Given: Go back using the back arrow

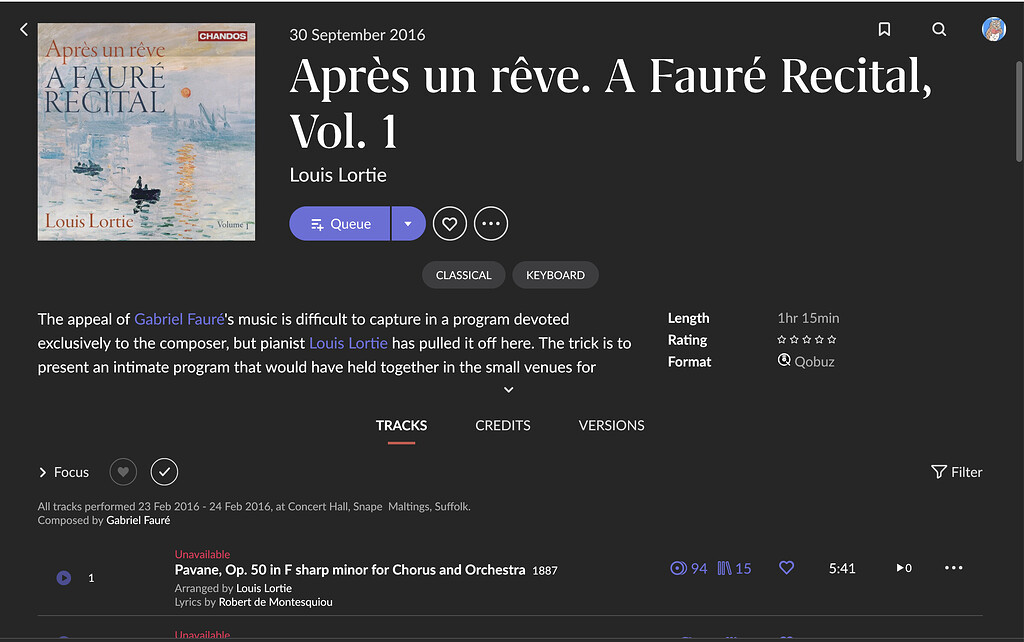Looking at the screenshot, I should (23, 29).
